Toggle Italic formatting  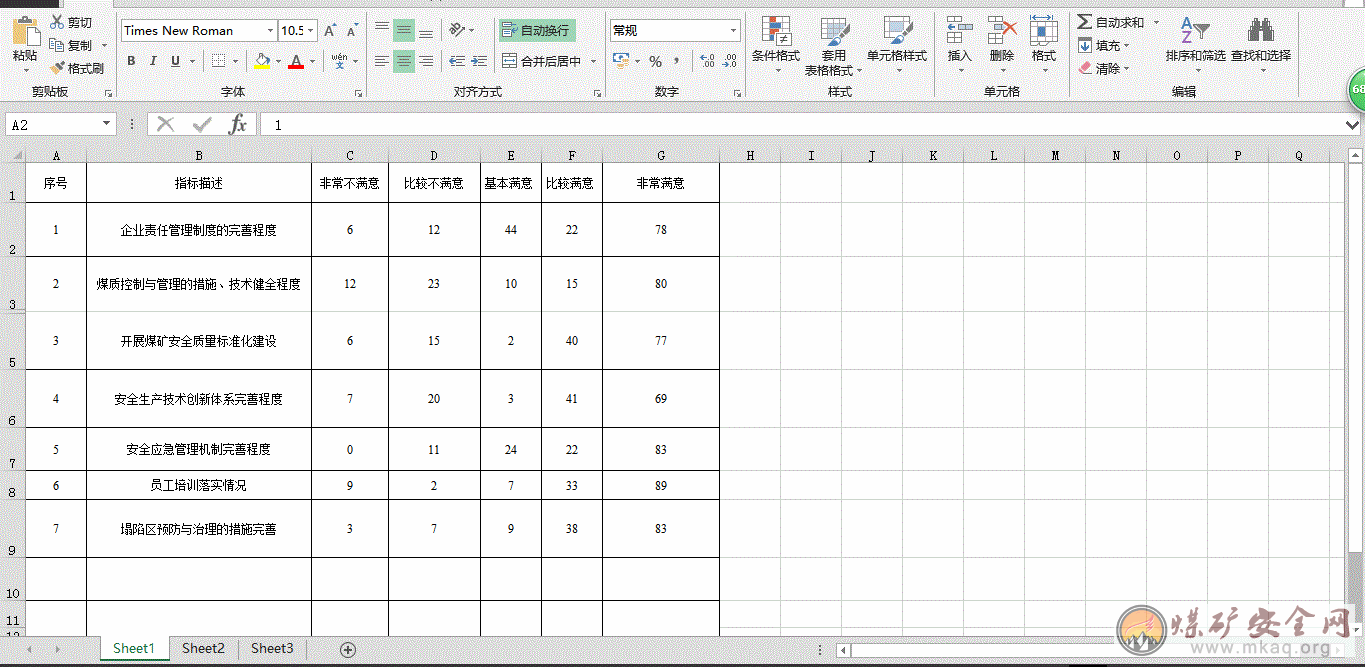pyautogui.click(x=153, y=61)
